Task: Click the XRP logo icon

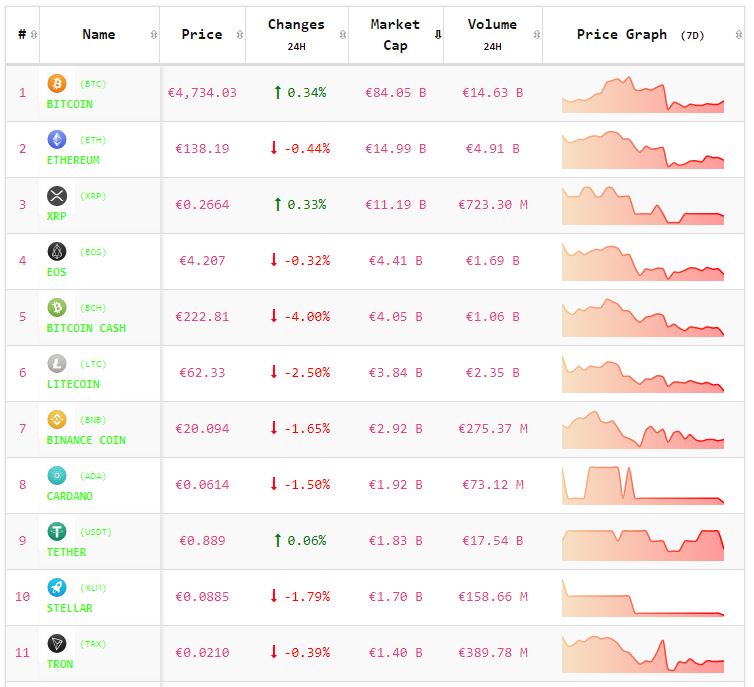Action: click(x=57, y=196)
